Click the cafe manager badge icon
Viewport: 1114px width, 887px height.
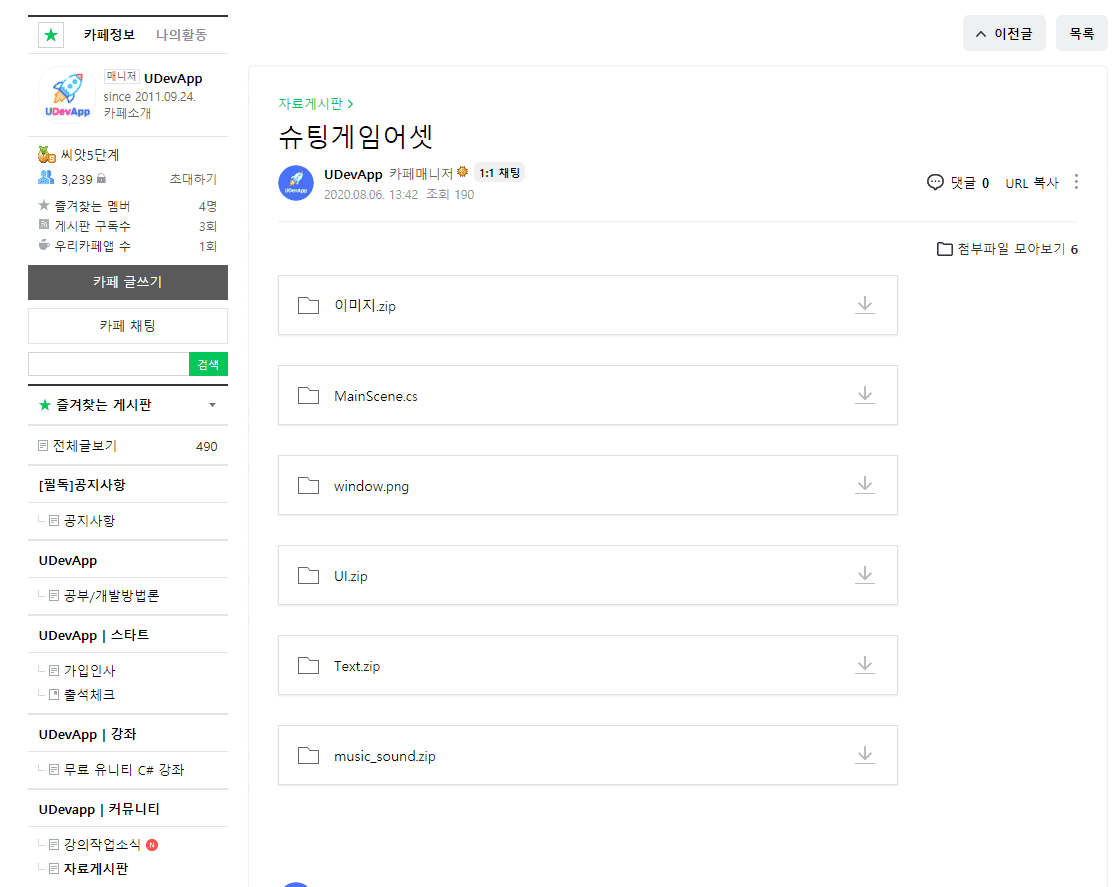coord(463,172)
